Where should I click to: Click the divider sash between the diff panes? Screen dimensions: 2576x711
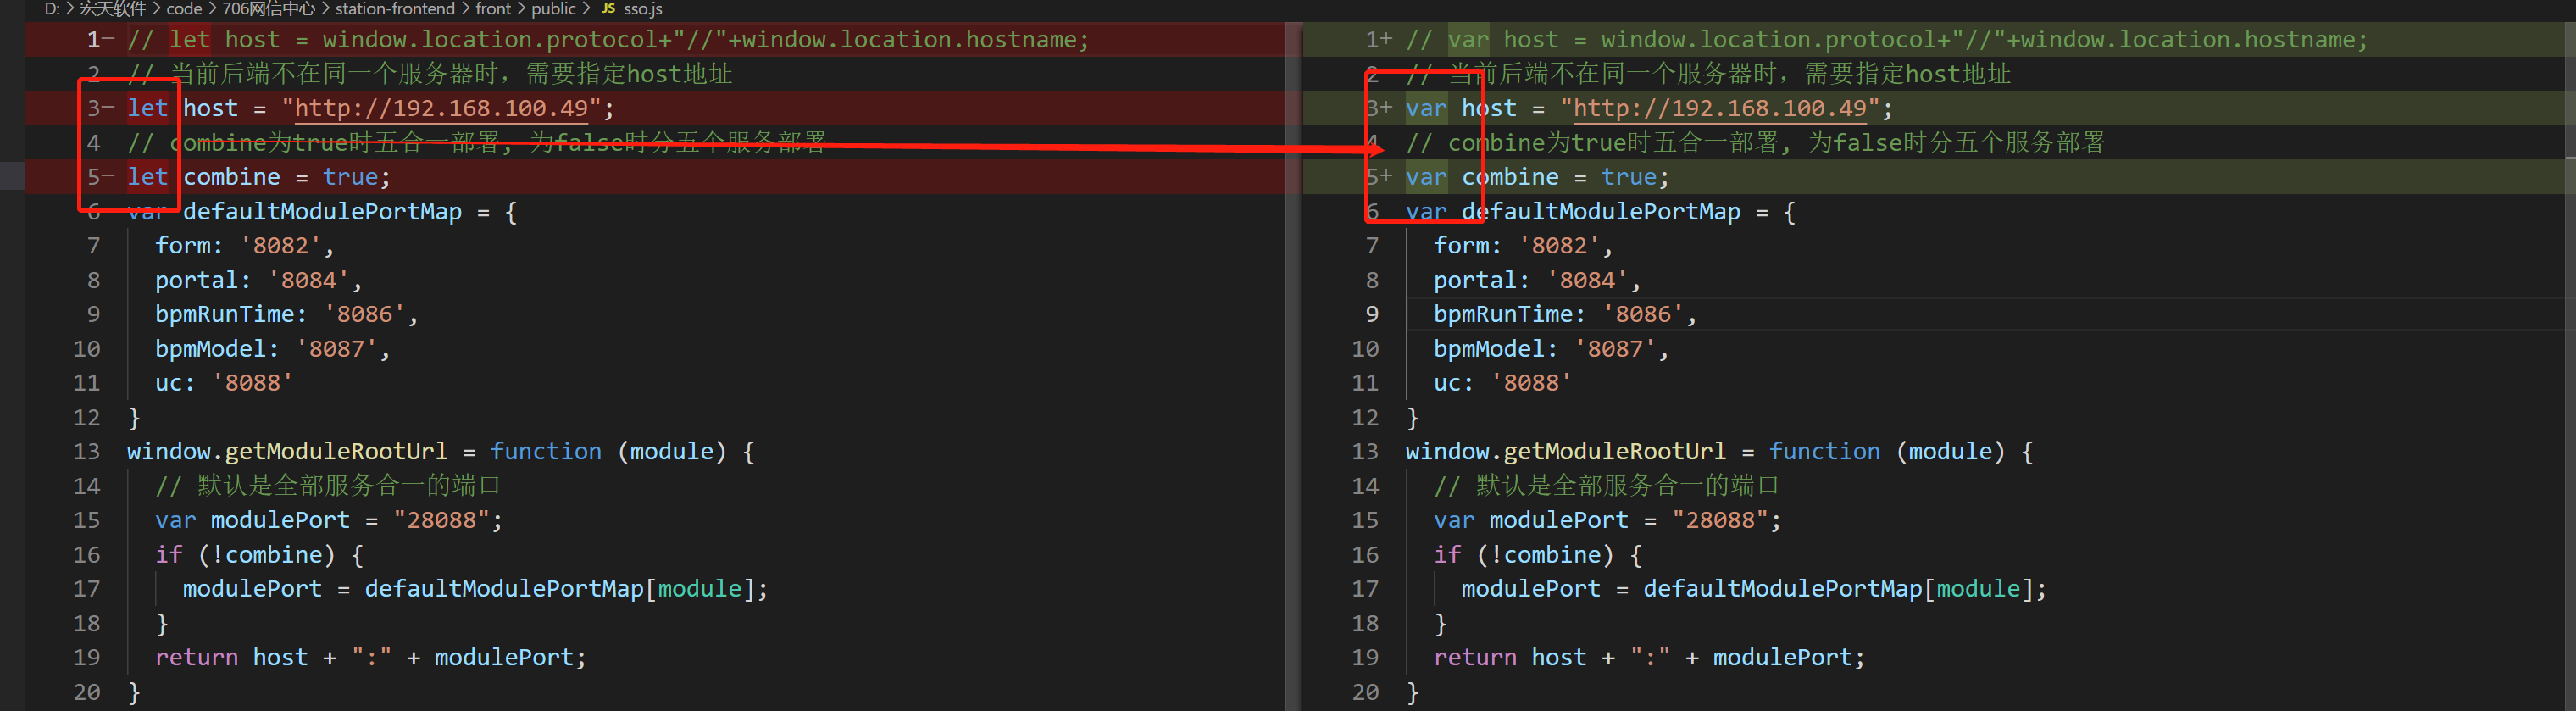point(1294,360)
